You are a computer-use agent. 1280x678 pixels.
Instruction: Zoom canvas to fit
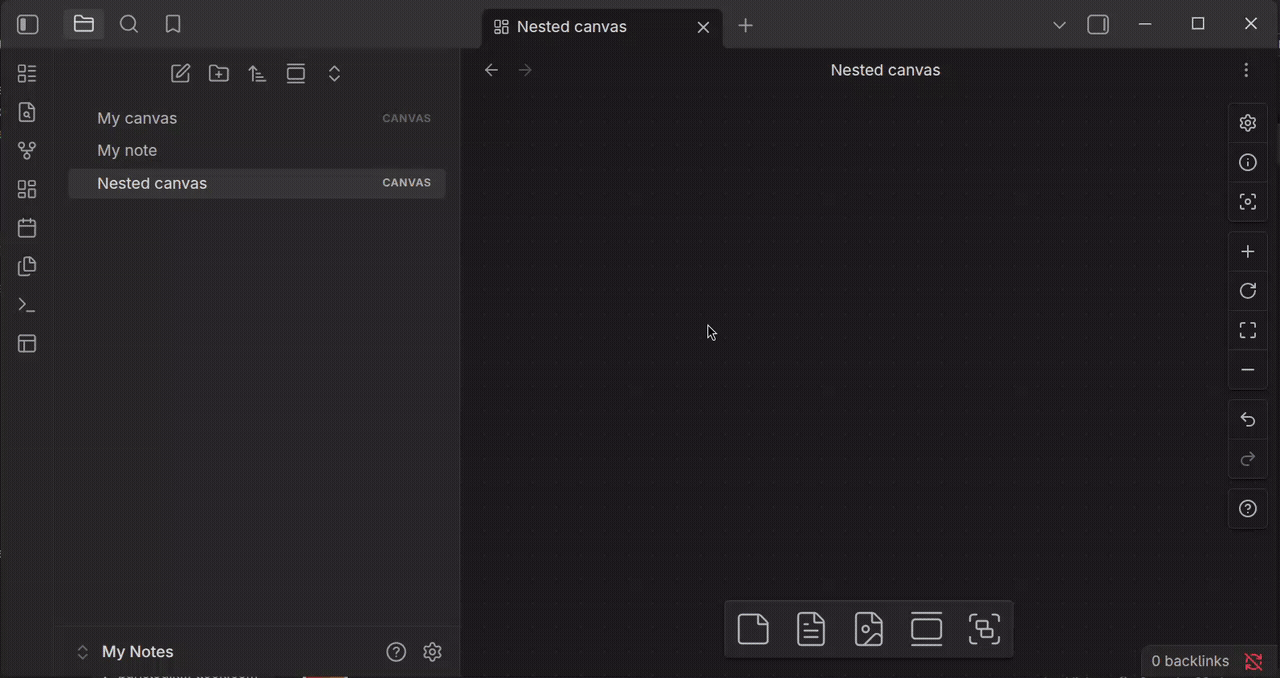(1248, 330)
